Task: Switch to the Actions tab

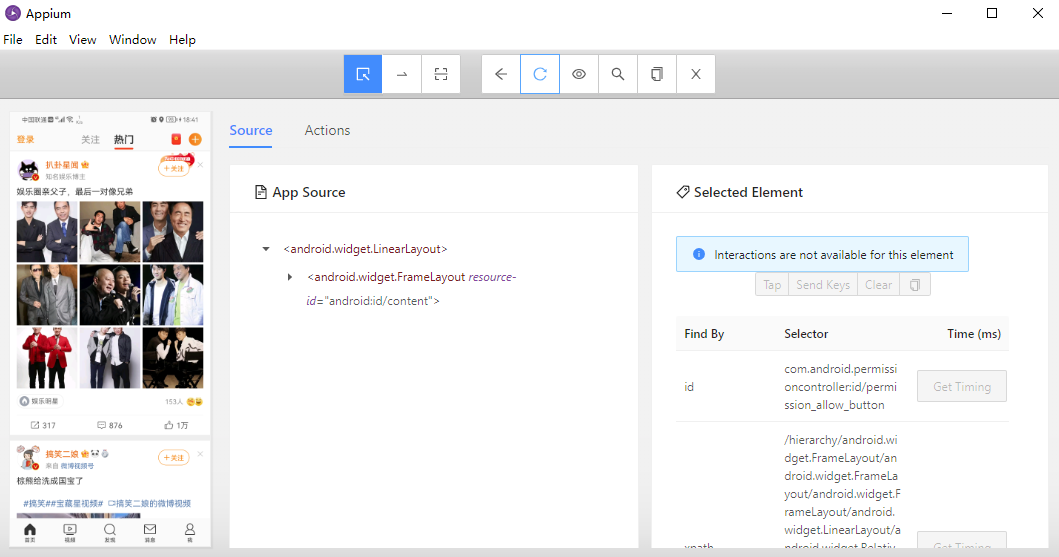Action: click(x=327, y=130)
